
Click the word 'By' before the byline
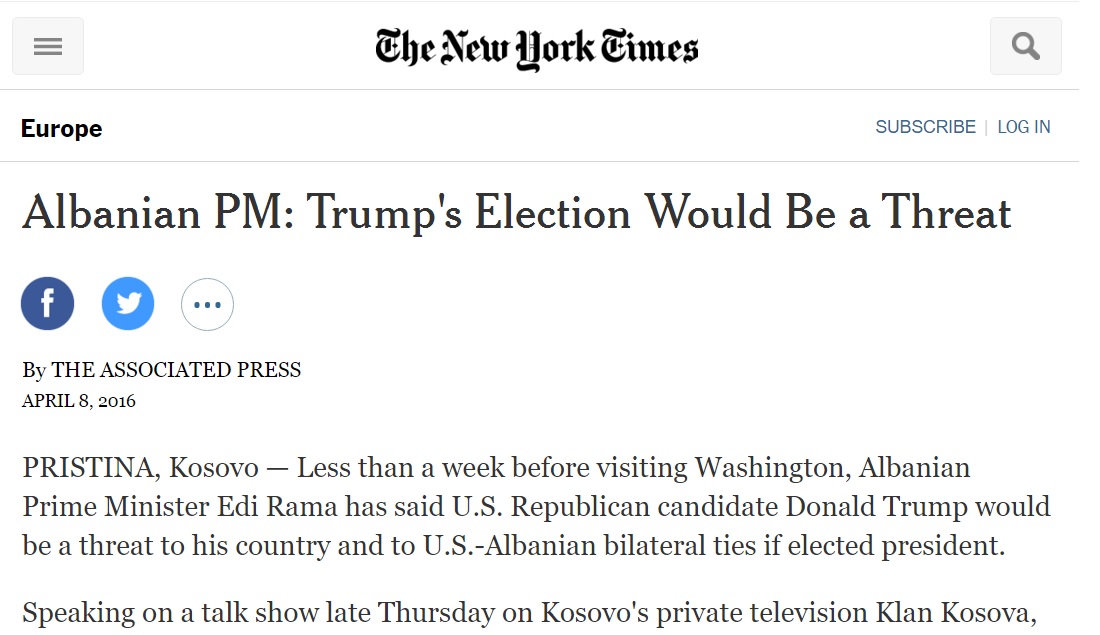click(34, 370)
